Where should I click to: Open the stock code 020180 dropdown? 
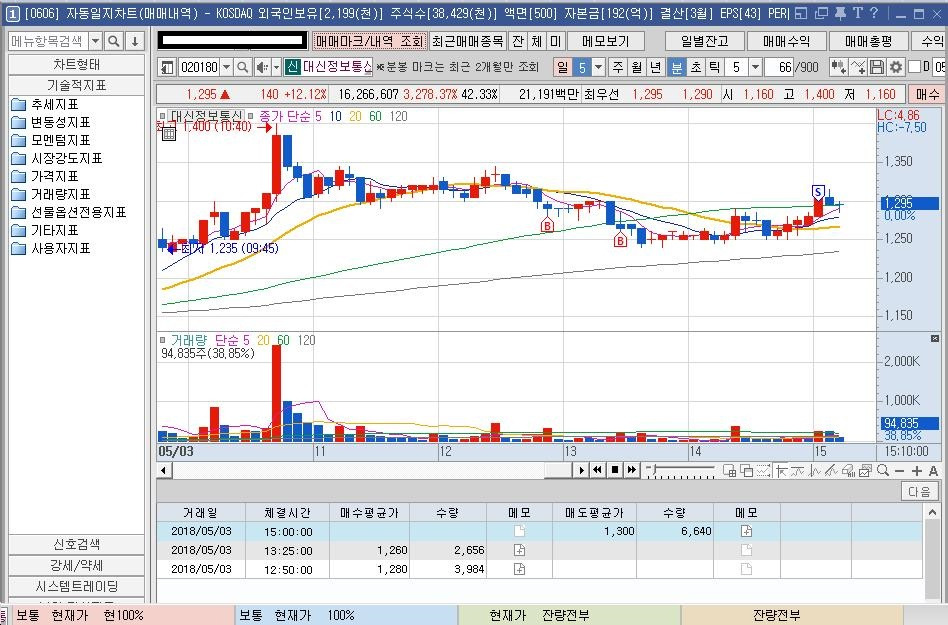[x=226, y=66]
